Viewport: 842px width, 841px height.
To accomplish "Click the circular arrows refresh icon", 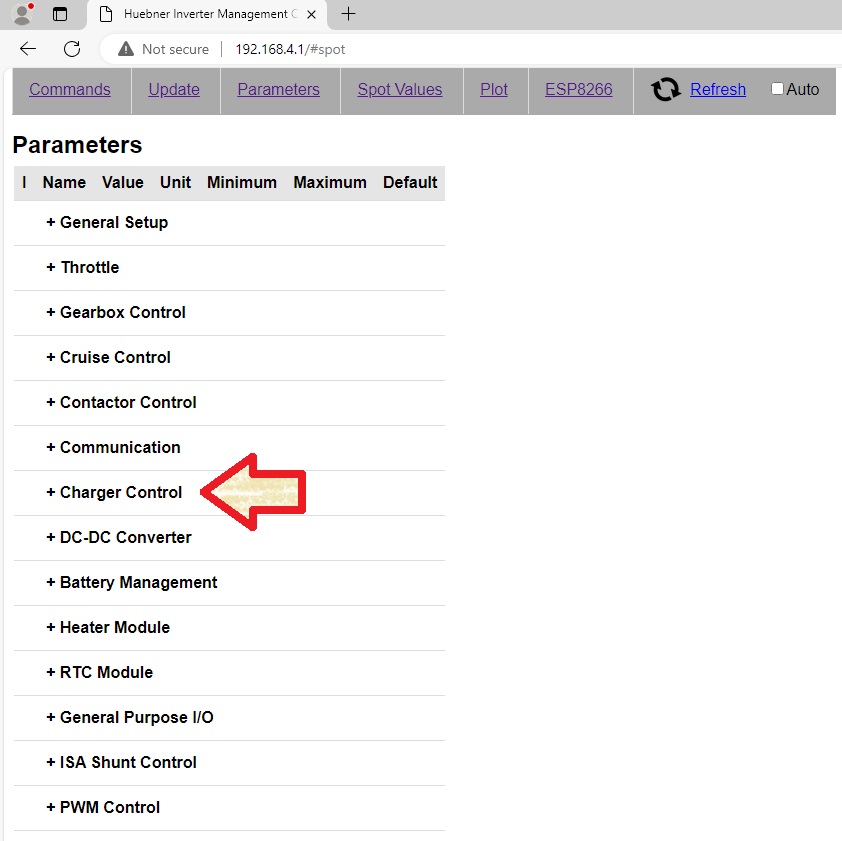I will click(x=666, y=90).
